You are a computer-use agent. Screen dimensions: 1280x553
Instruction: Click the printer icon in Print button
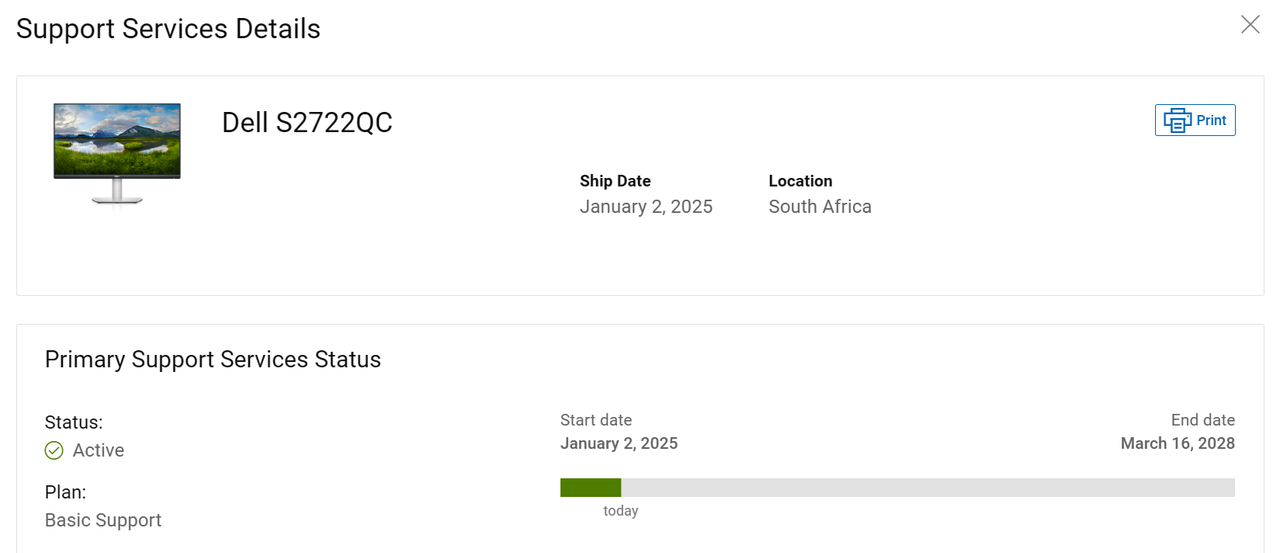pyautogui.click(x=1177, y=120)
